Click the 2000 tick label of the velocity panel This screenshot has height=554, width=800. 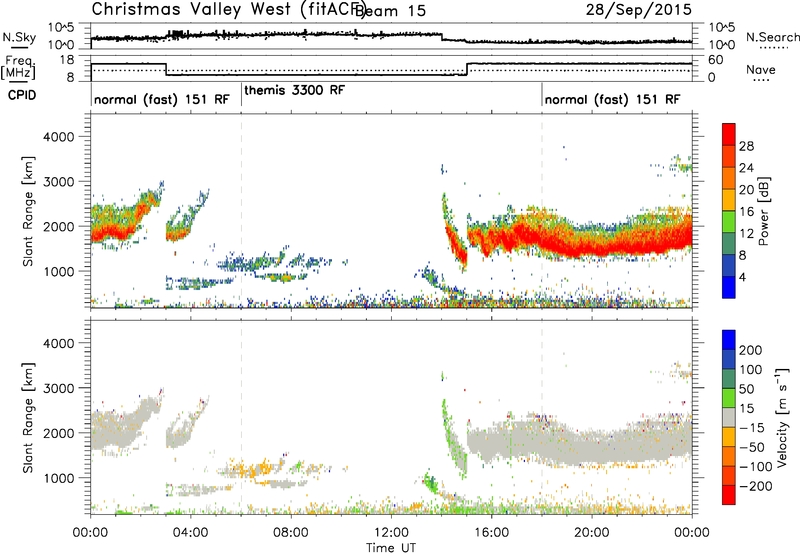coord(59,433)
